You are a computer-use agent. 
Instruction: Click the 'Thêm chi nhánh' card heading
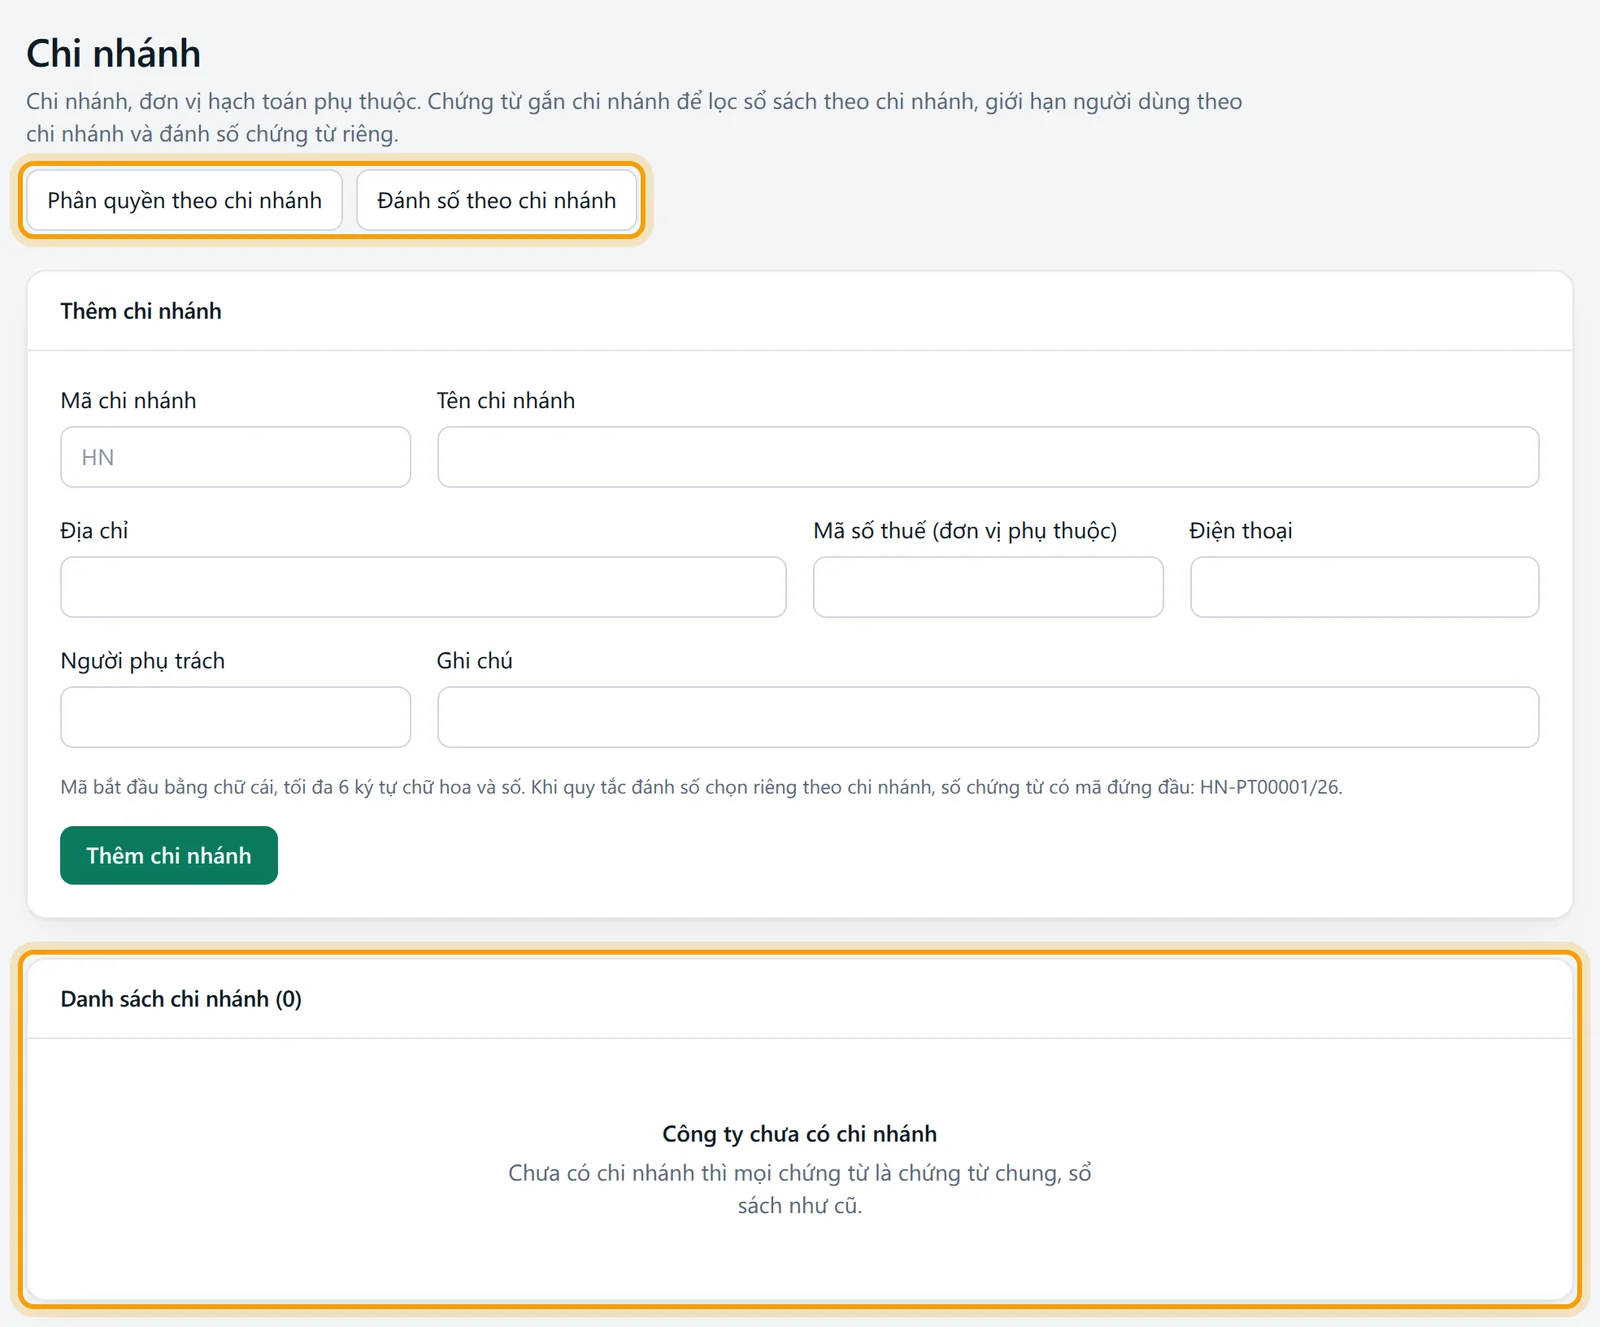click(x=141, y=311)
